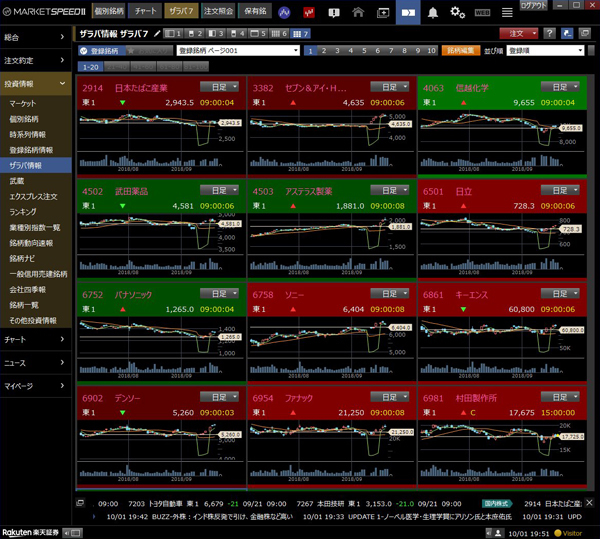Open the 注文 dropdown button
This screenshot has width=600, height=539.
coord(518,34)
